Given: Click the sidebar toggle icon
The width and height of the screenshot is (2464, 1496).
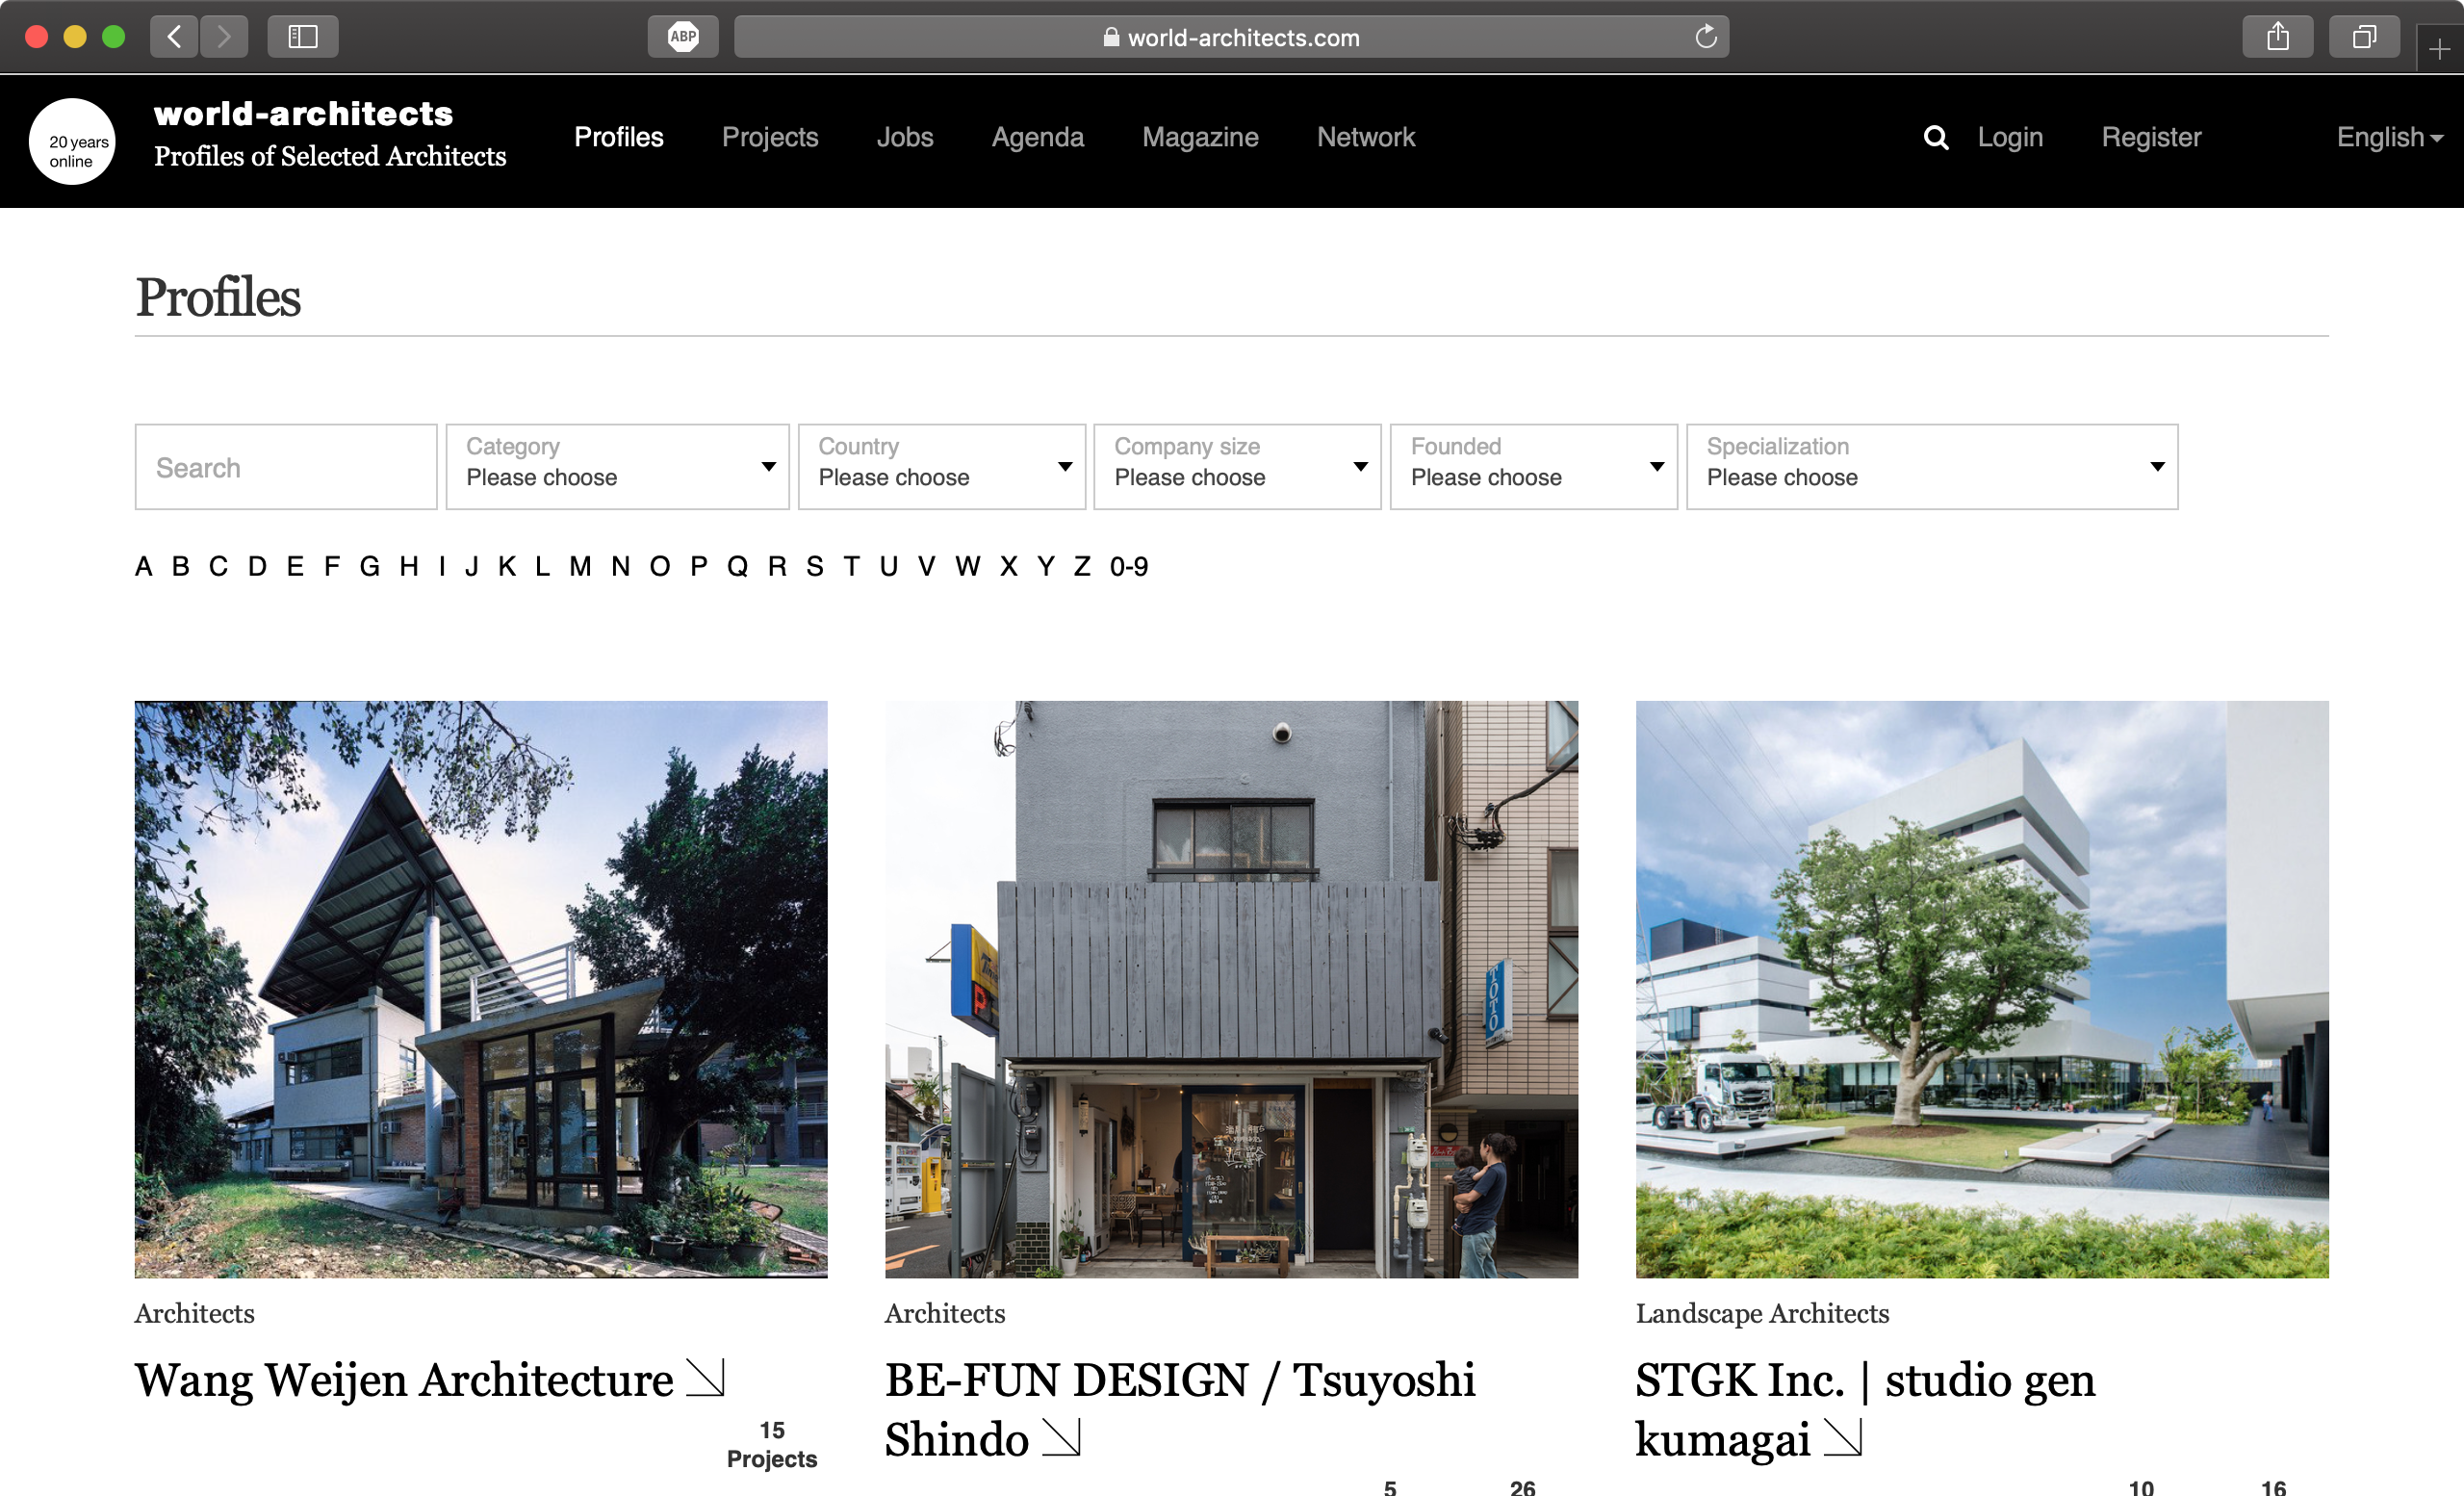Looking at the screenshot, I should tap(297, 36).
